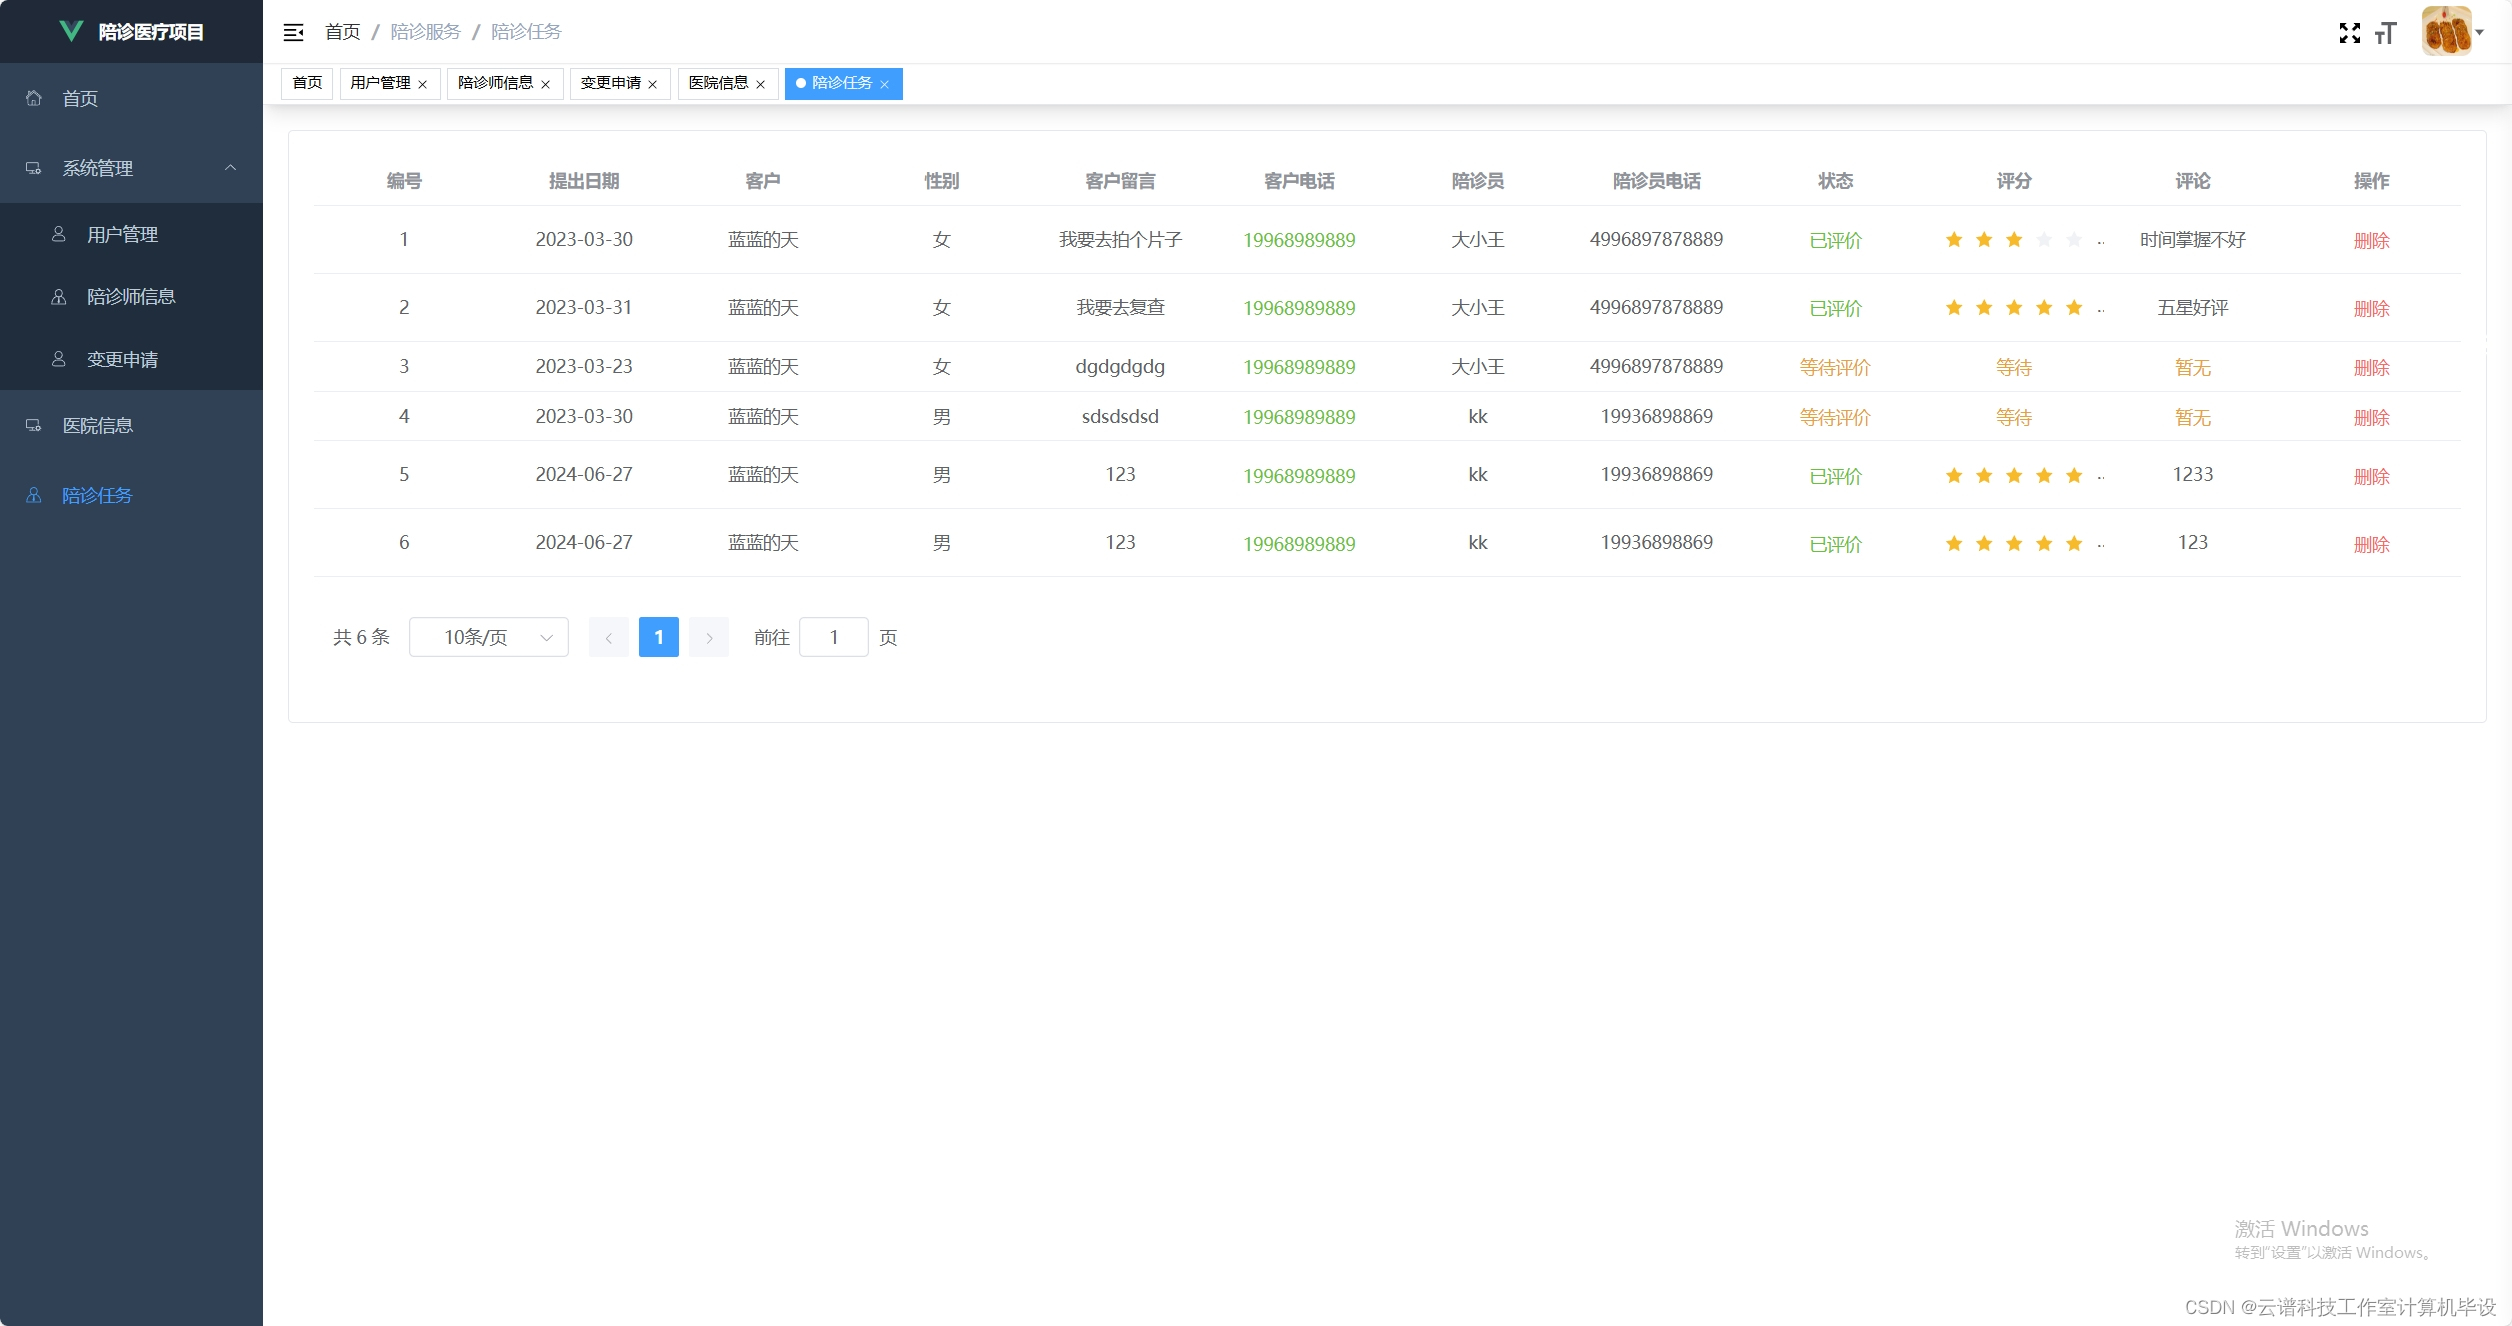Switch to the 变更申请 tab

(x=610, y=83)
